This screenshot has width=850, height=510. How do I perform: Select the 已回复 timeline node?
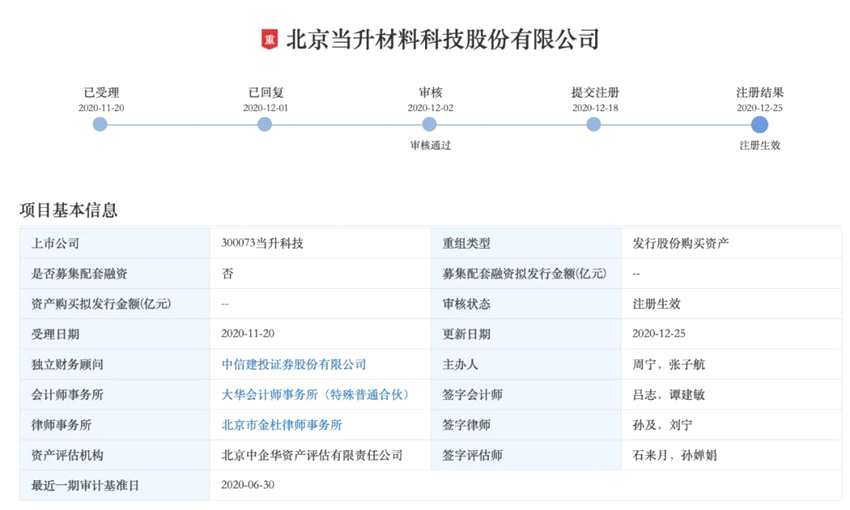point(265,125)
